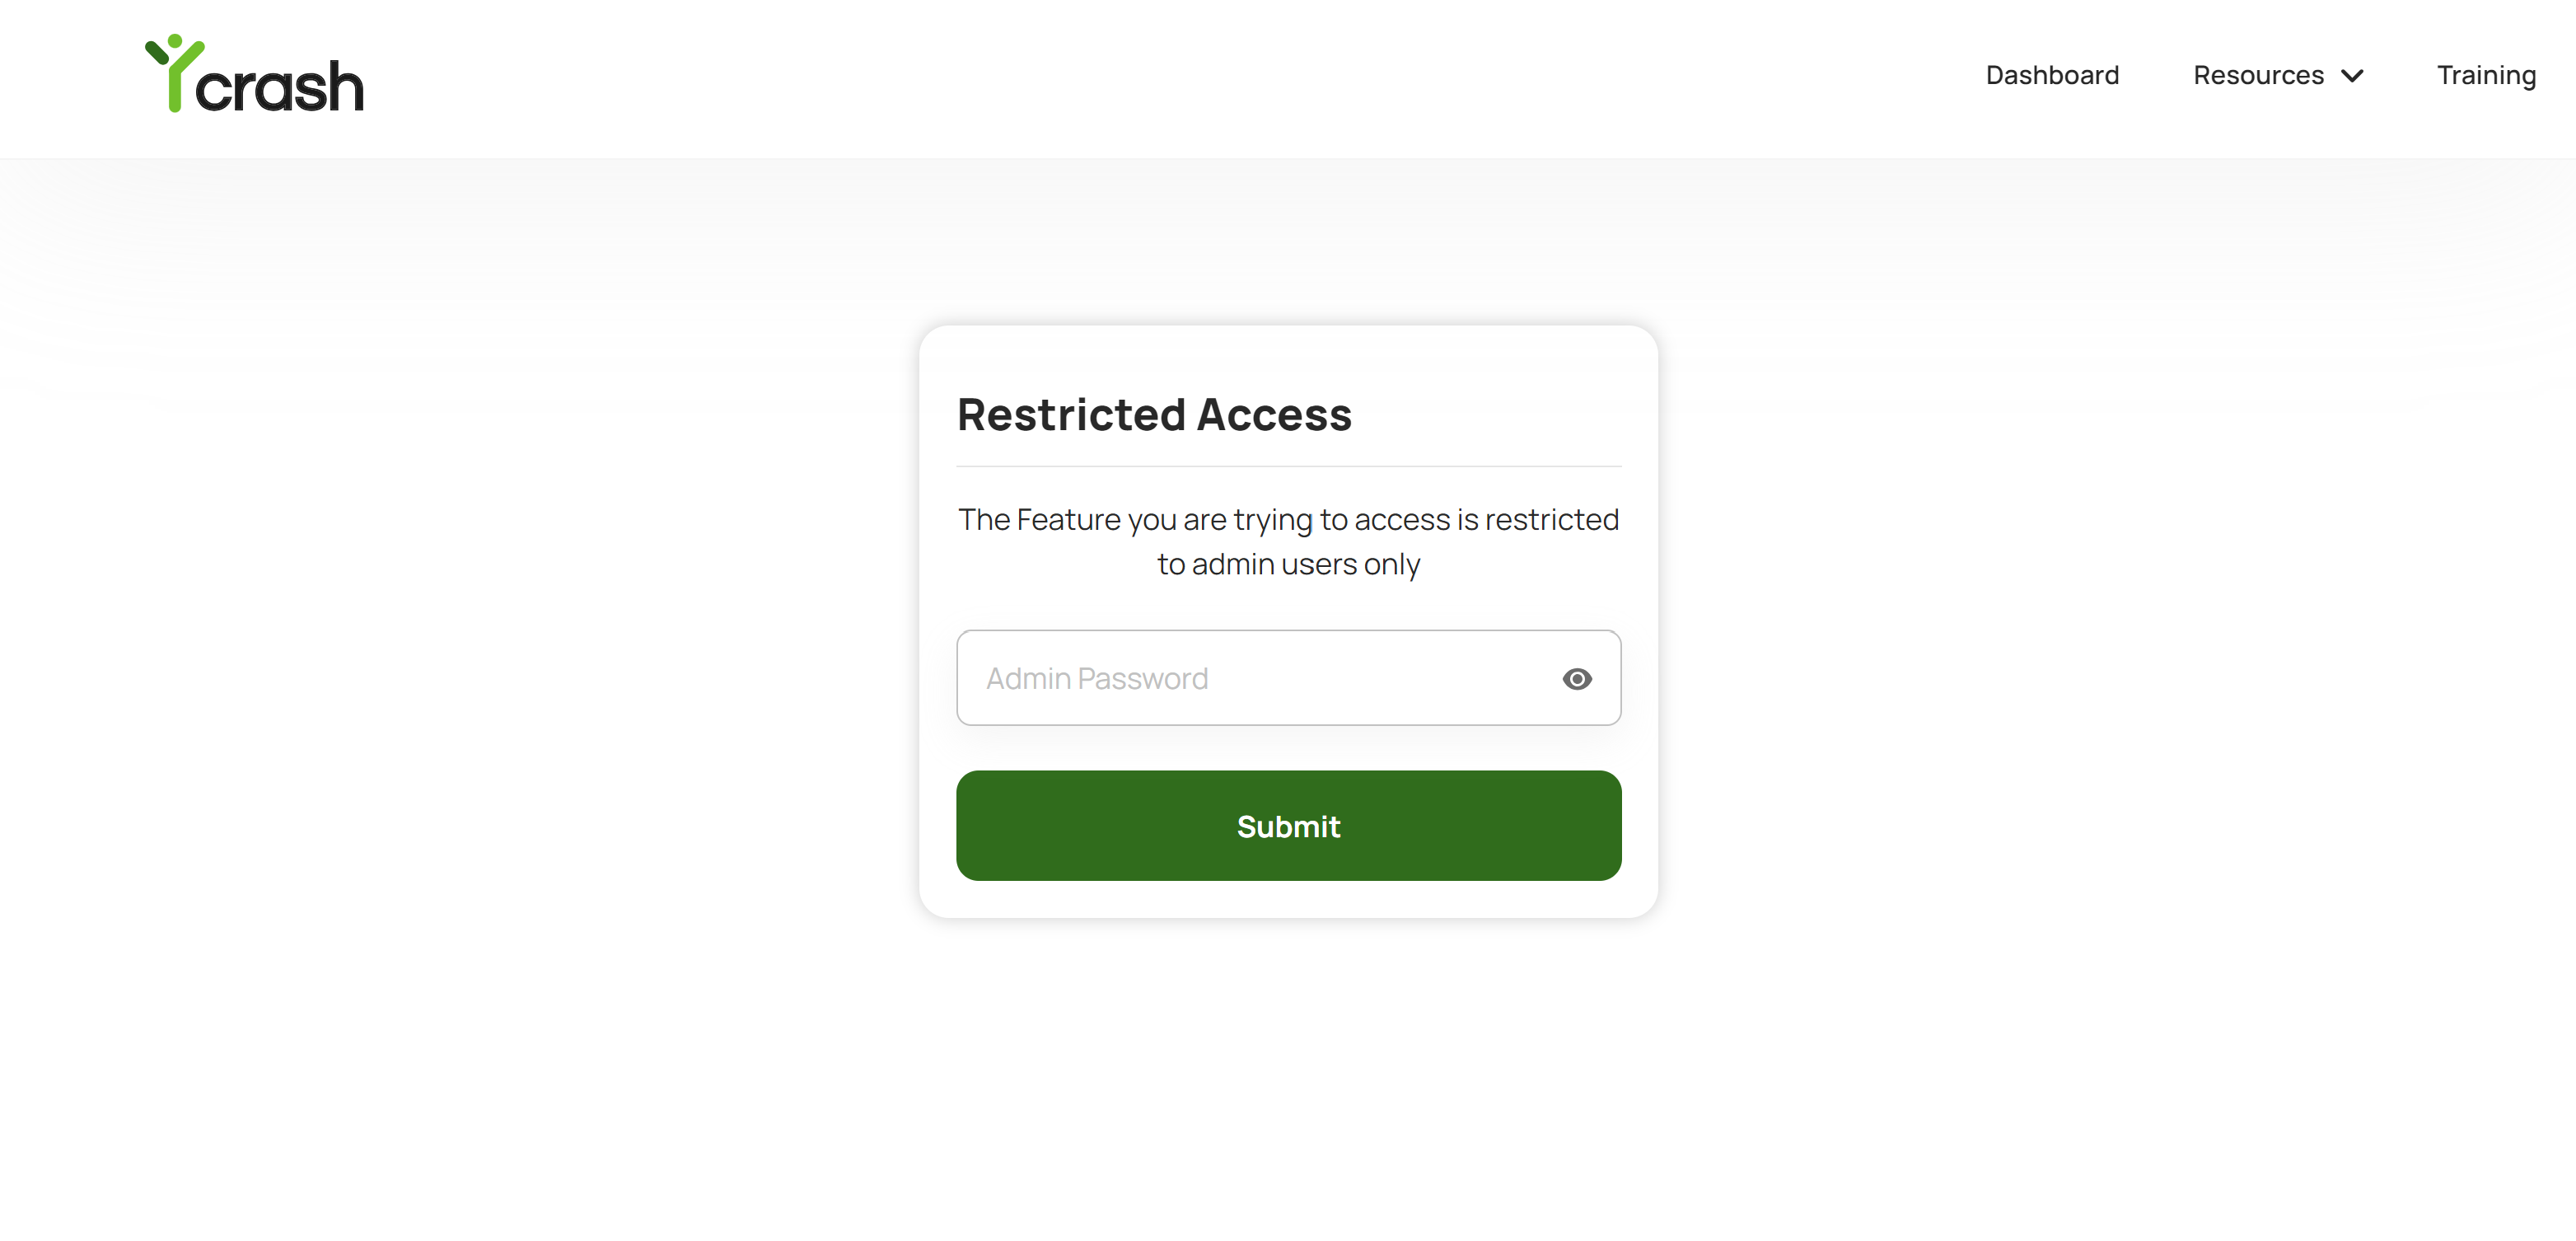Click the yCrash logo to go home
This screenshot has width=2576, height=1241.
[x=254, y=75]
